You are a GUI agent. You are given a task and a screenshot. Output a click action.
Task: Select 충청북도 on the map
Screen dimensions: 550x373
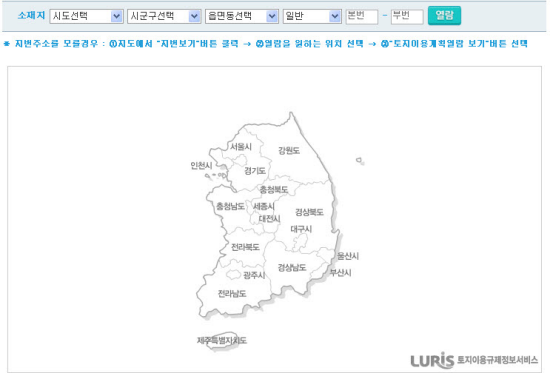(274, 189)
